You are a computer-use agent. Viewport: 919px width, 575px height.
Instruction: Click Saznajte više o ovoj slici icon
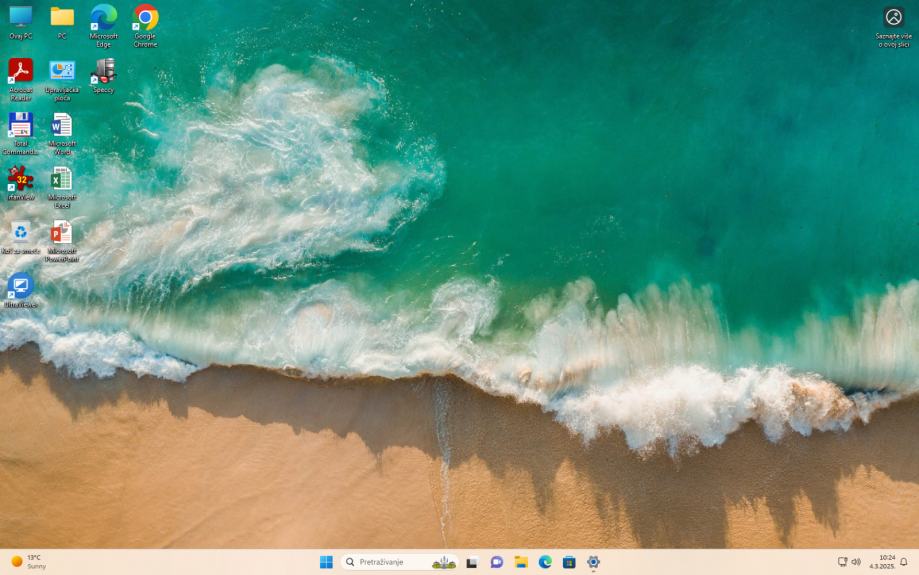893,27
